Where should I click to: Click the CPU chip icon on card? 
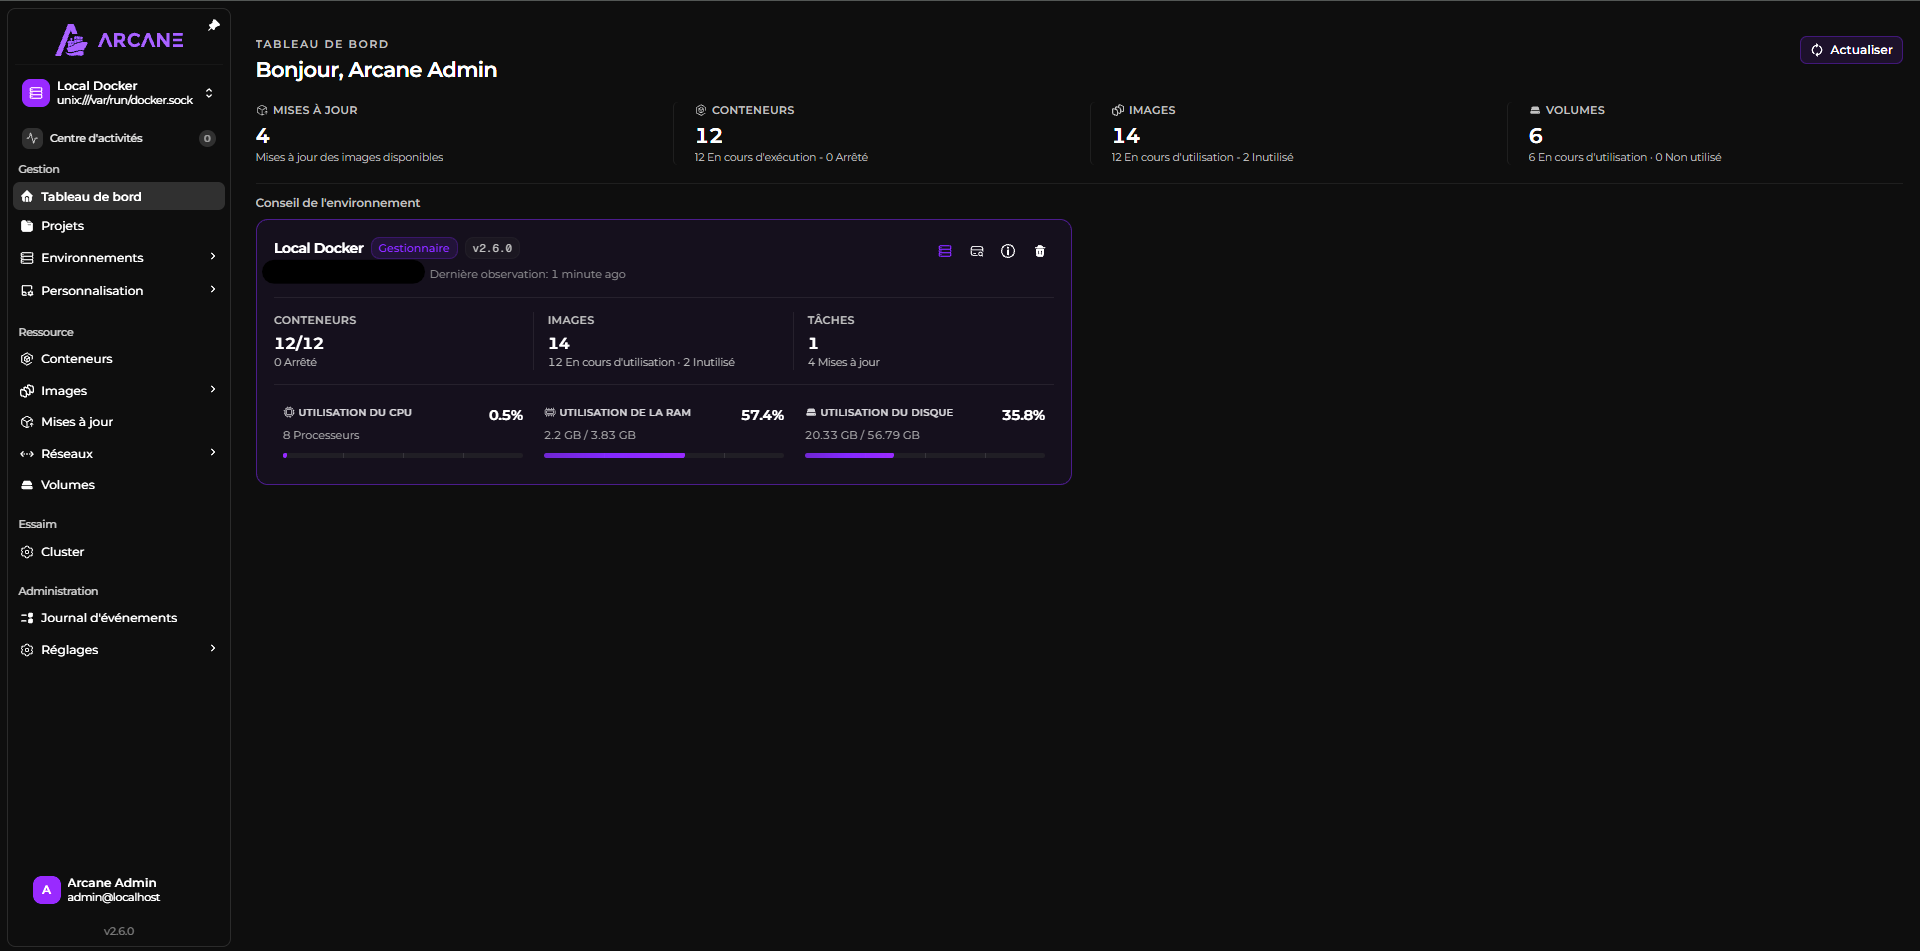coord(289,412)
